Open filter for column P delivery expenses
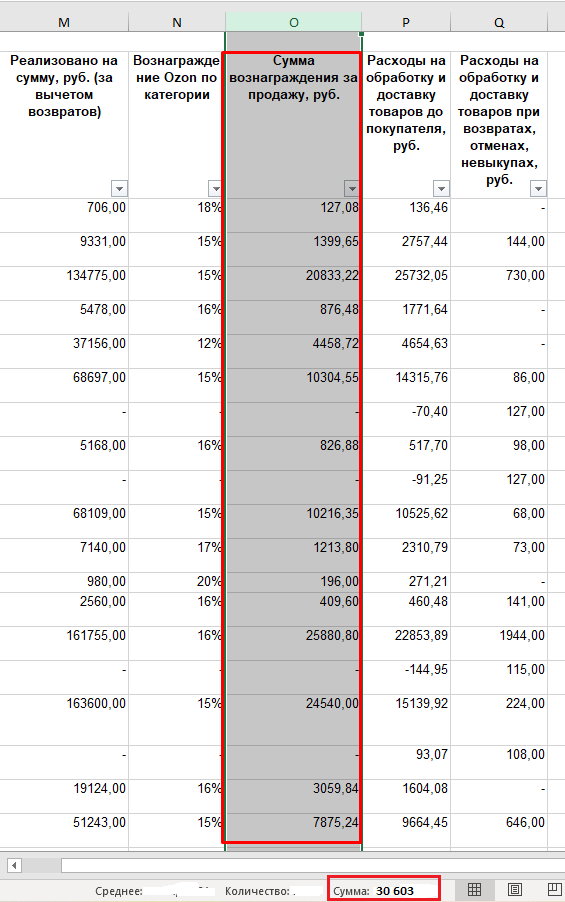 pyautogui.click(x=441, y=189)
